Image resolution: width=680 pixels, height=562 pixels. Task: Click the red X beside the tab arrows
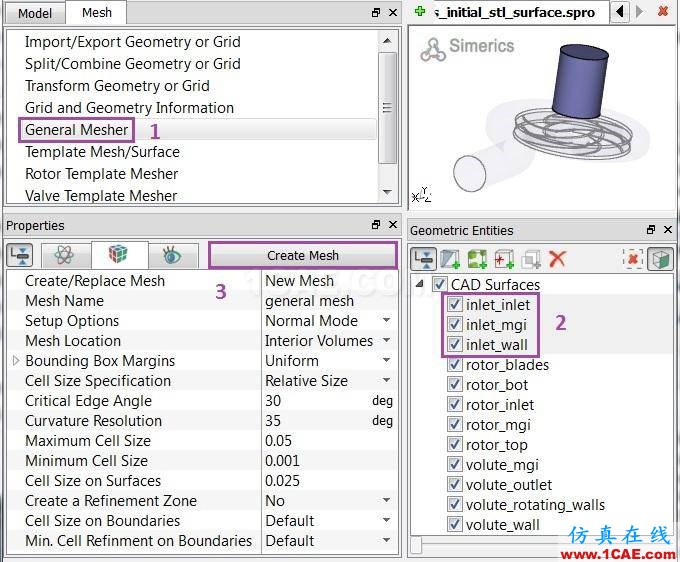coord(663,11)
